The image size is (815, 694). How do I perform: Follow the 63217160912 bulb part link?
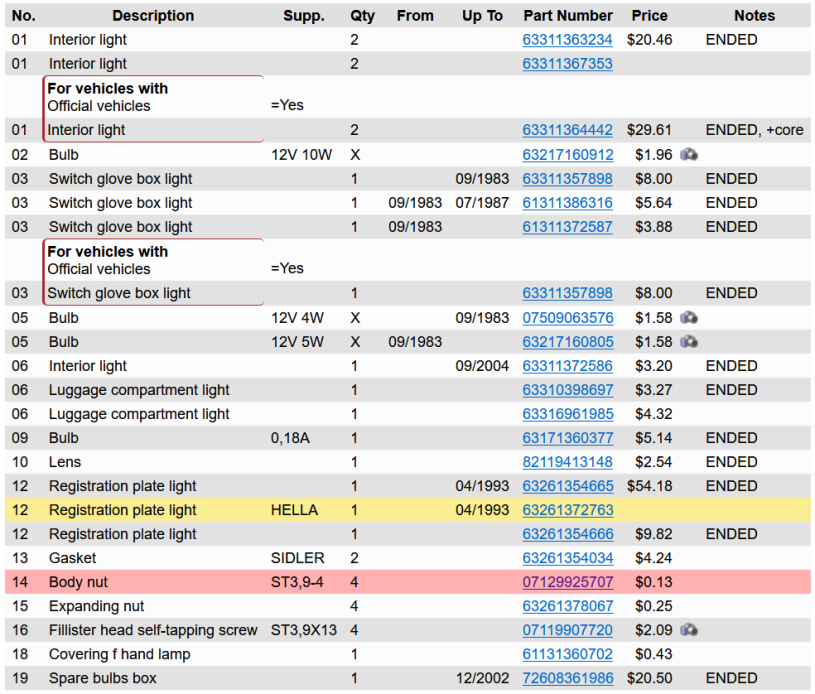coord(567,155)
